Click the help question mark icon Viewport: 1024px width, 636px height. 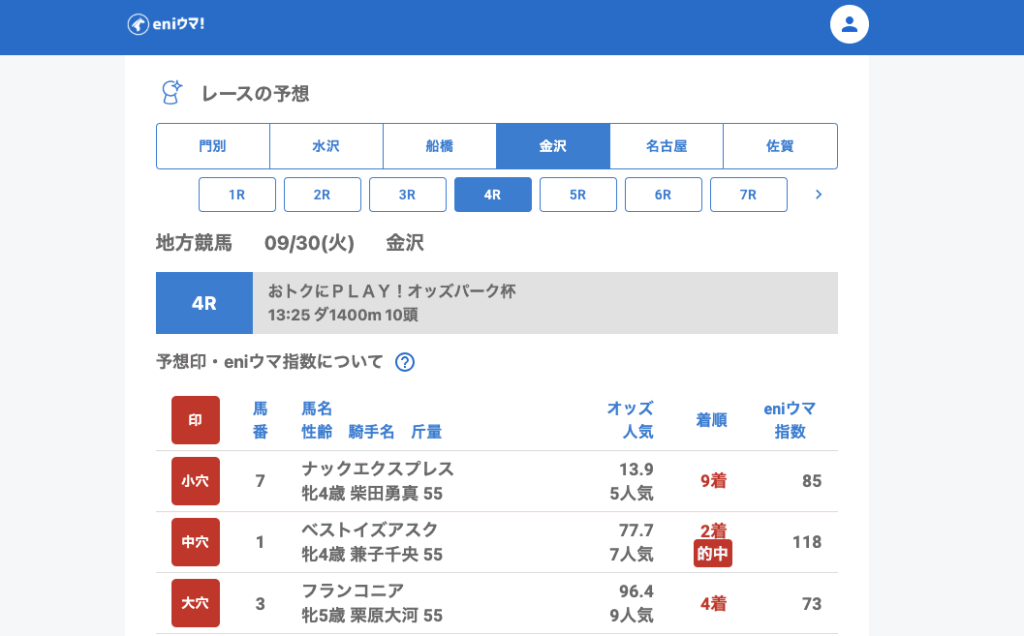(x=405, y=362)
